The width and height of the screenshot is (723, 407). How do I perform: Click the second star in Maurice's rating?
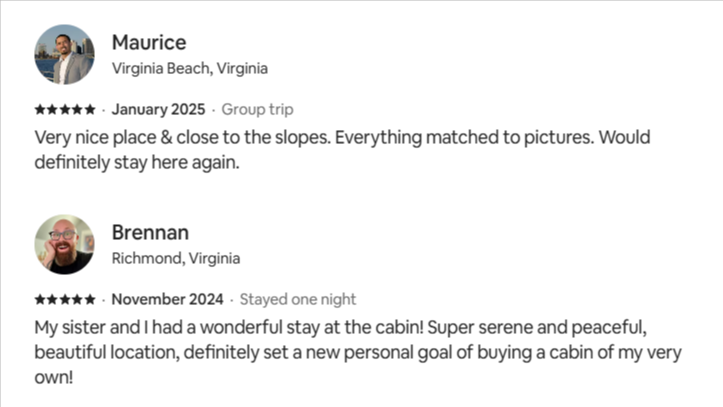pos(52,109)
